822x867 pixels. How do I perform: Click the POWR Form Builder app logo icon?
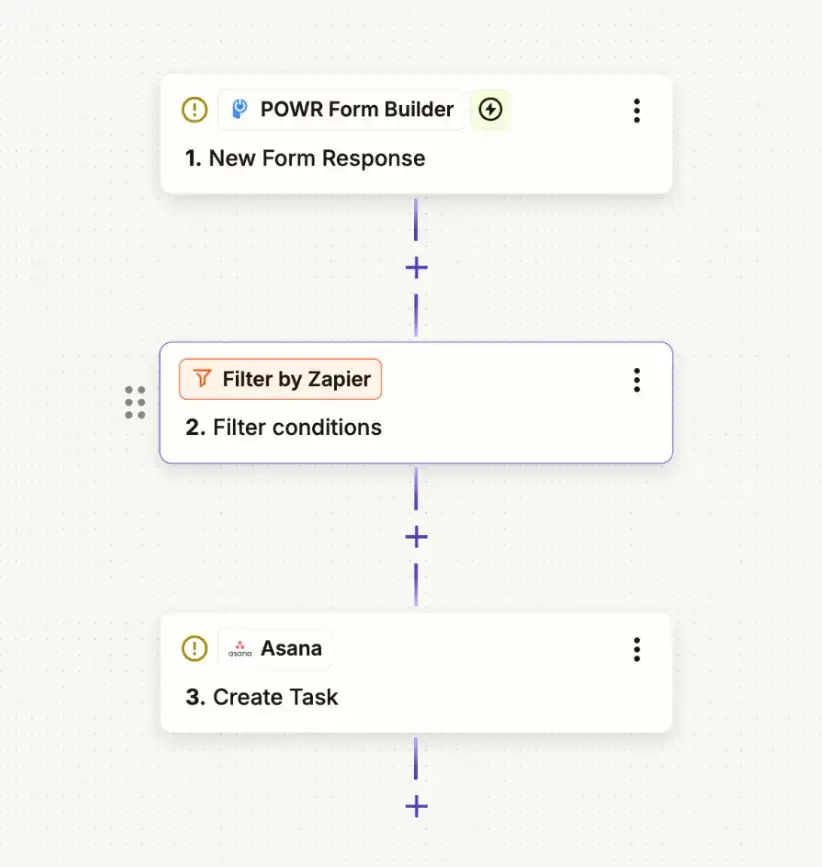click(239, 109)
